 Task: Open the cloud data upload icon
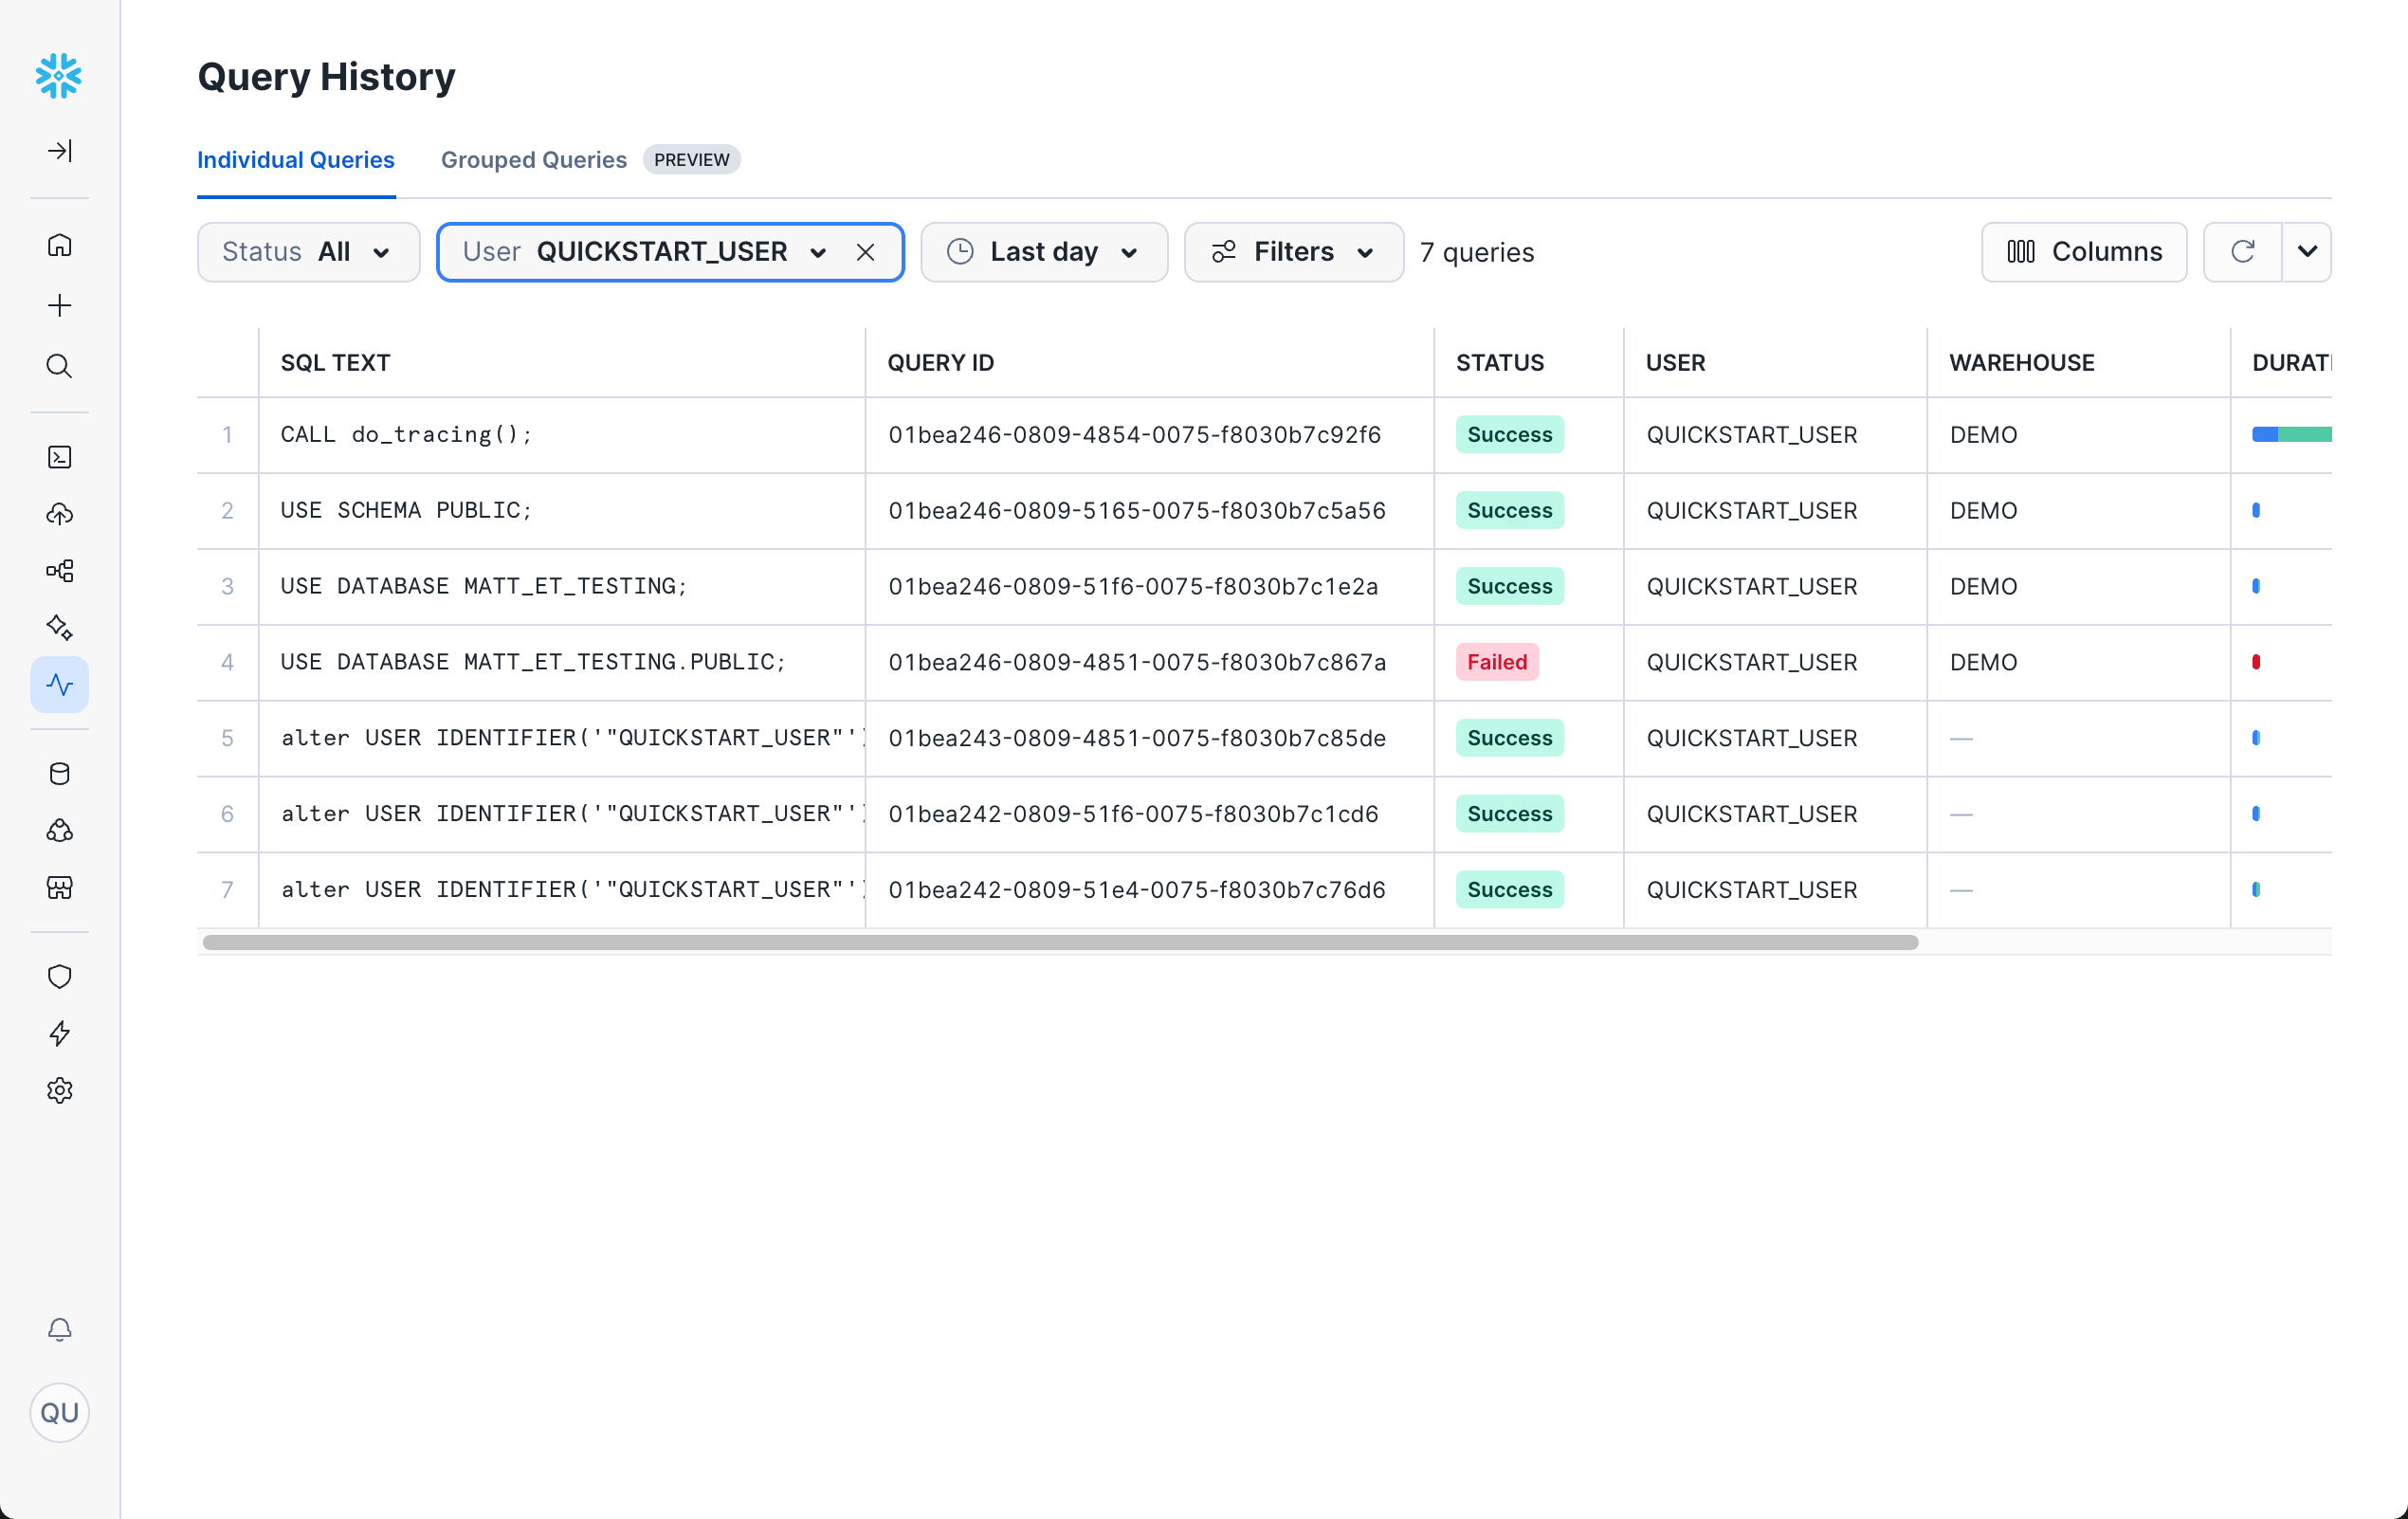point(60,514)
